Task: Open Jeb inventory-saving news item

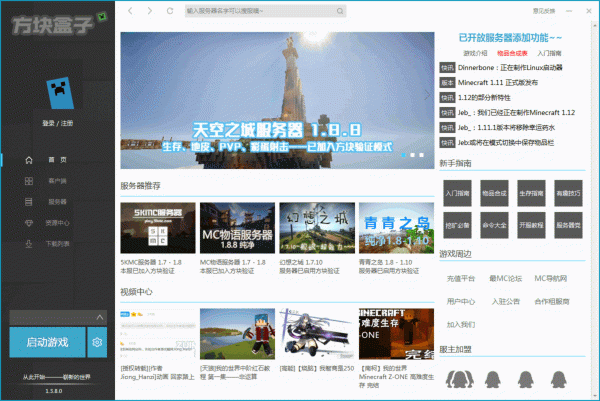Action: point(506,143)
